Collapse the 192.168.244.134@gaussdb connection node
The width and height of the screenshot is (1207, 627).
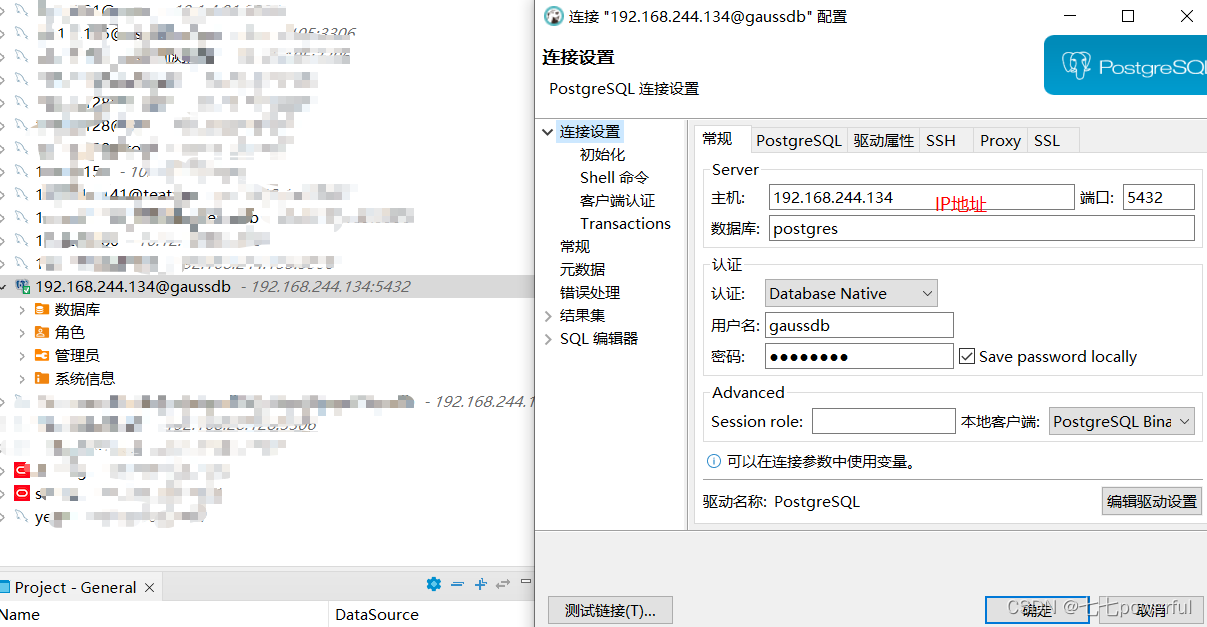5,287
